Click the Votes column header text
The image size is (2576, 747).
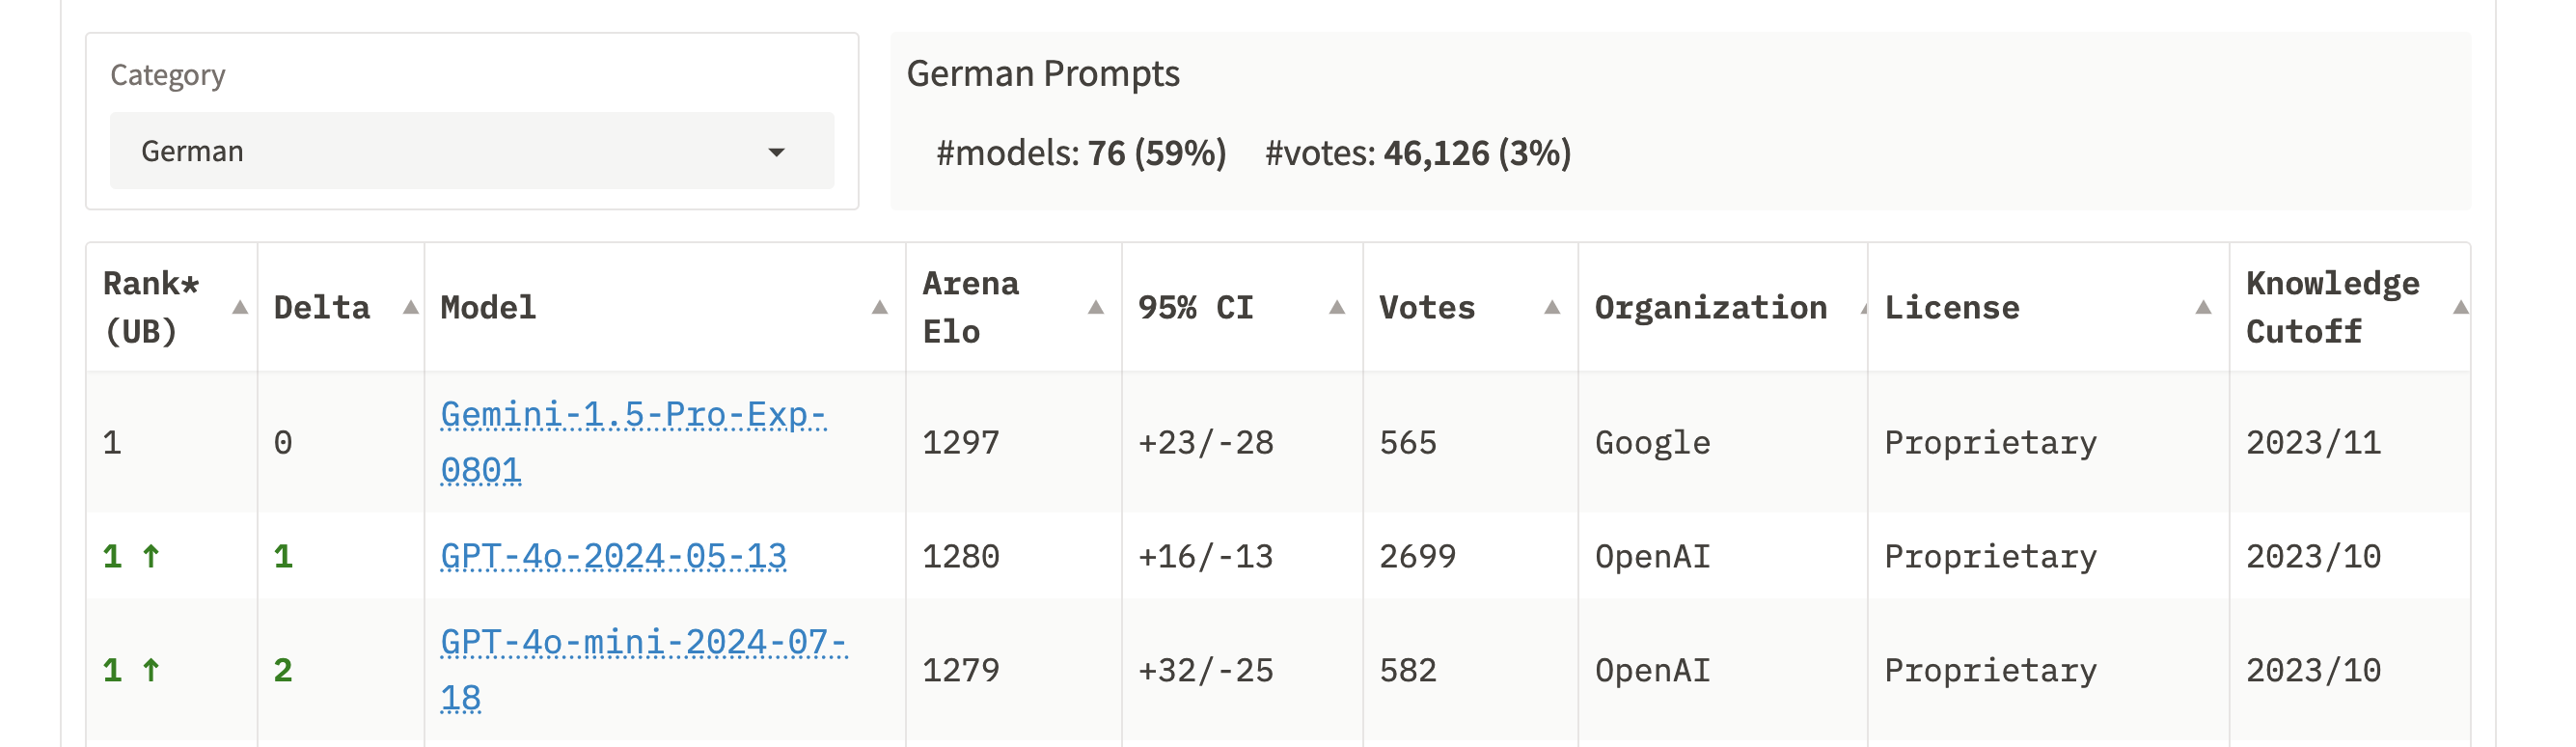(1427, 308)
